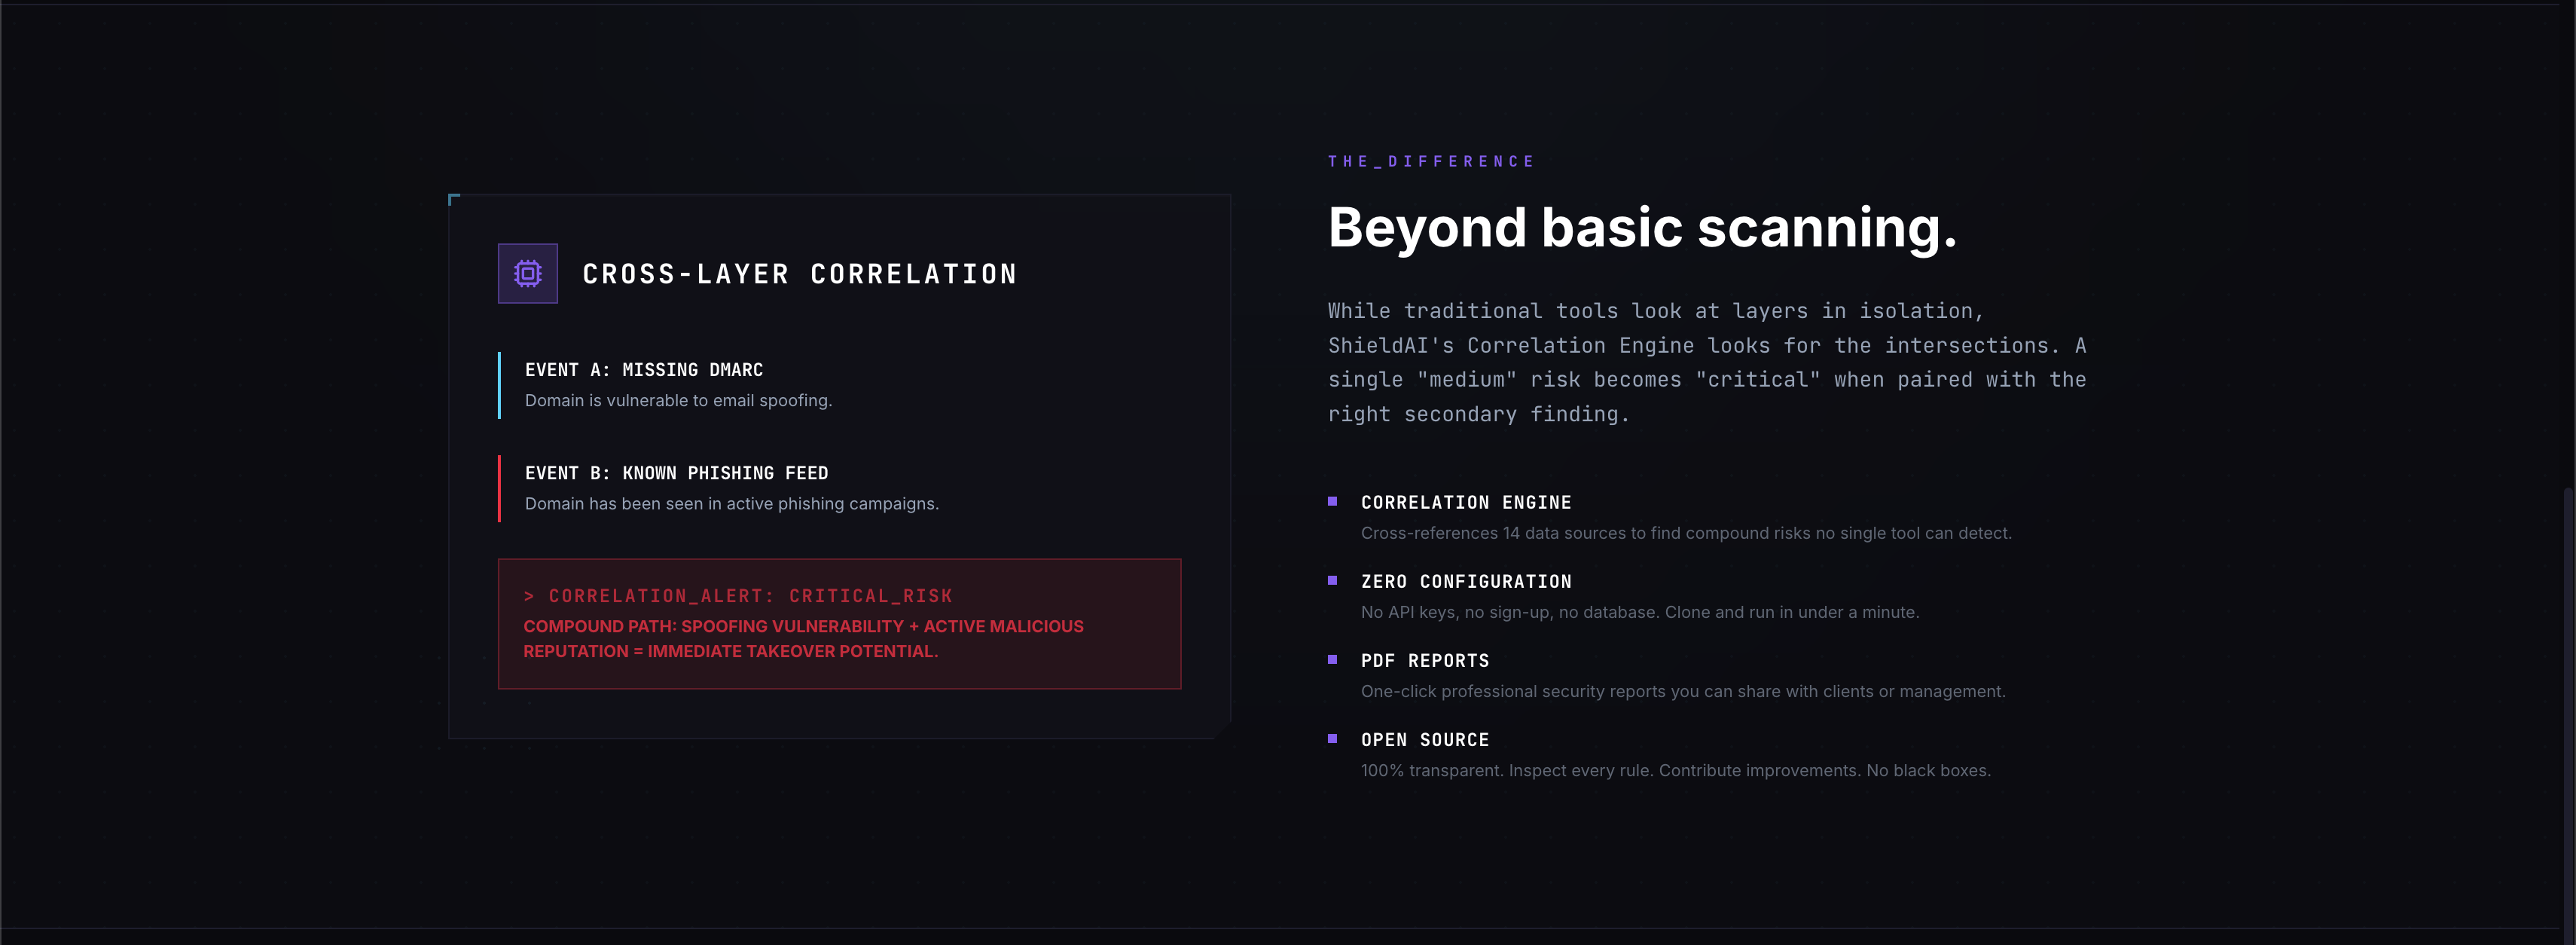Screen dimensions: 2576x945
Task: Click the PDF Reports feature title
Action: tap(1424, 660)
